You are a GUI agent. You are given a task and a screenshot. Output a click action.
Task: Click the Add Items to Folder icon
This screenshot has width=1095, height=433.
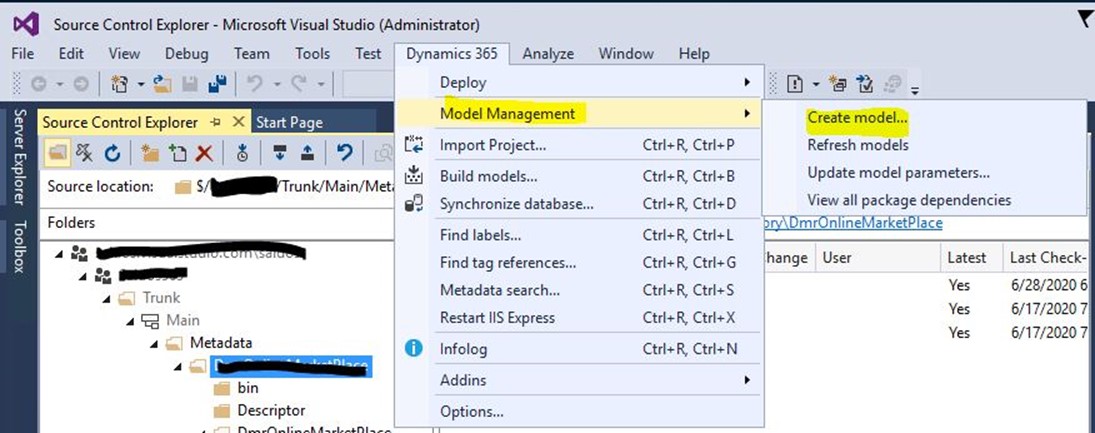click(x=177, y=153)
